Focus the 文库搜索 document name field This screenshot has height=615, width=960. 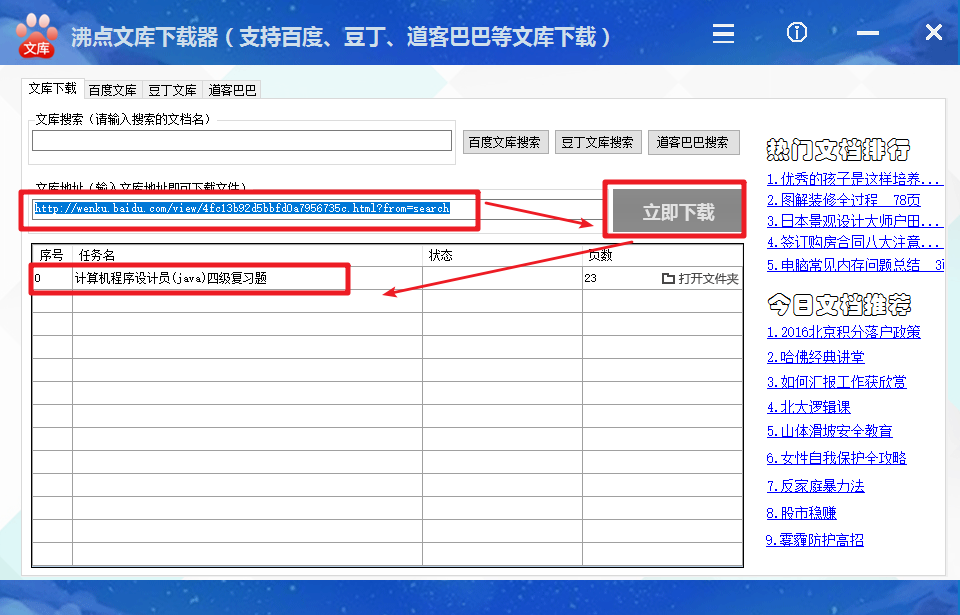coord(242,141)
